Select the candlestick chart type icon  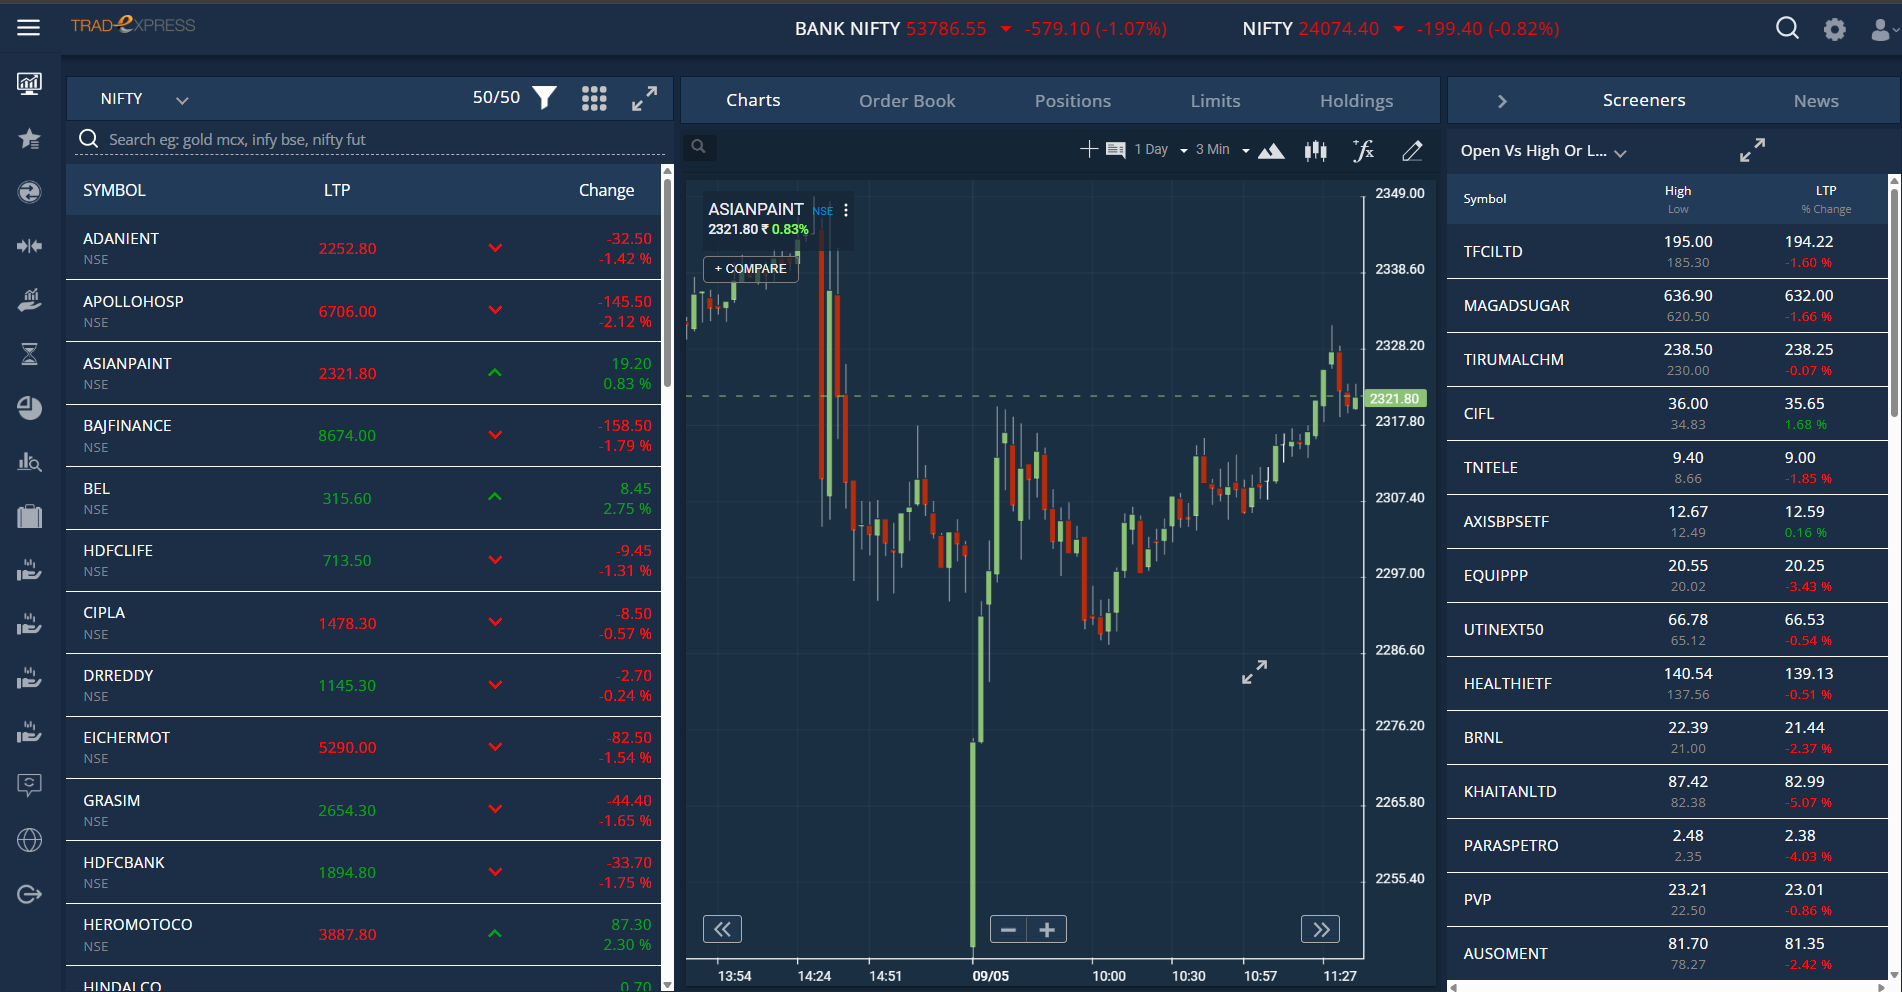coord(1316,151)
